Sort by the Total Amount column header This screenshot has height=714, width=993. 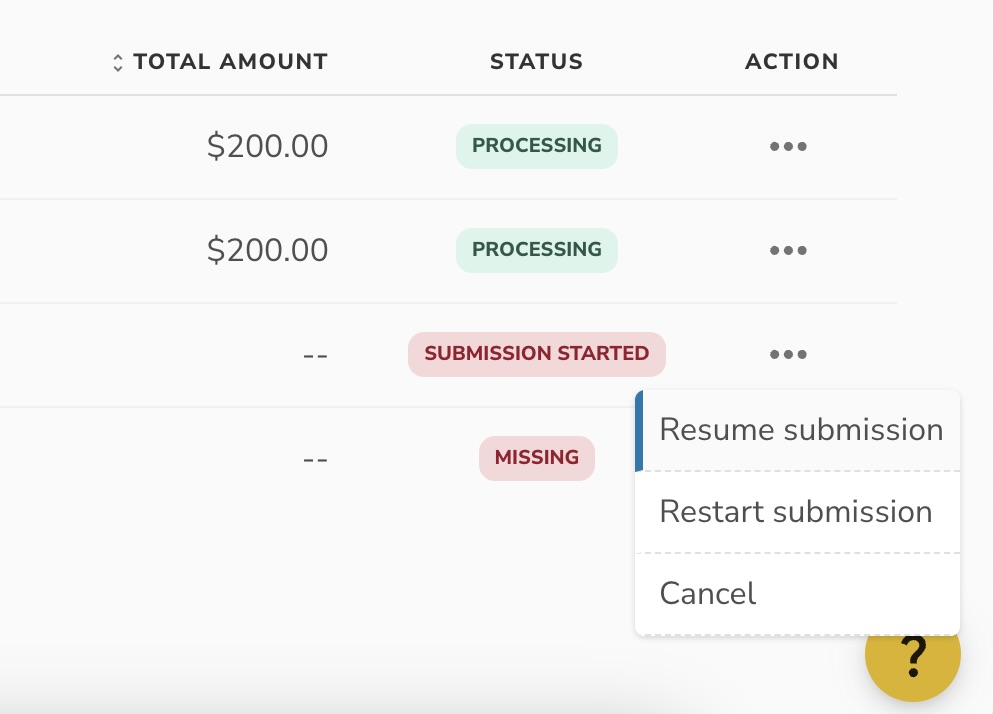click(230, 62)
